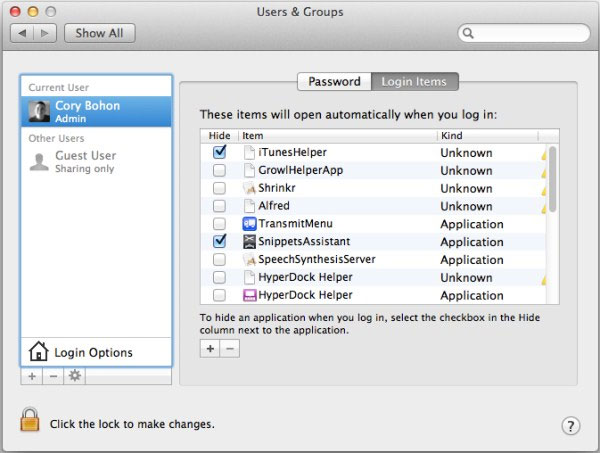The height and width of the screenshot is (453, 600).
Task: Remove user with the sidebar minus button
Action: [53, 376]
